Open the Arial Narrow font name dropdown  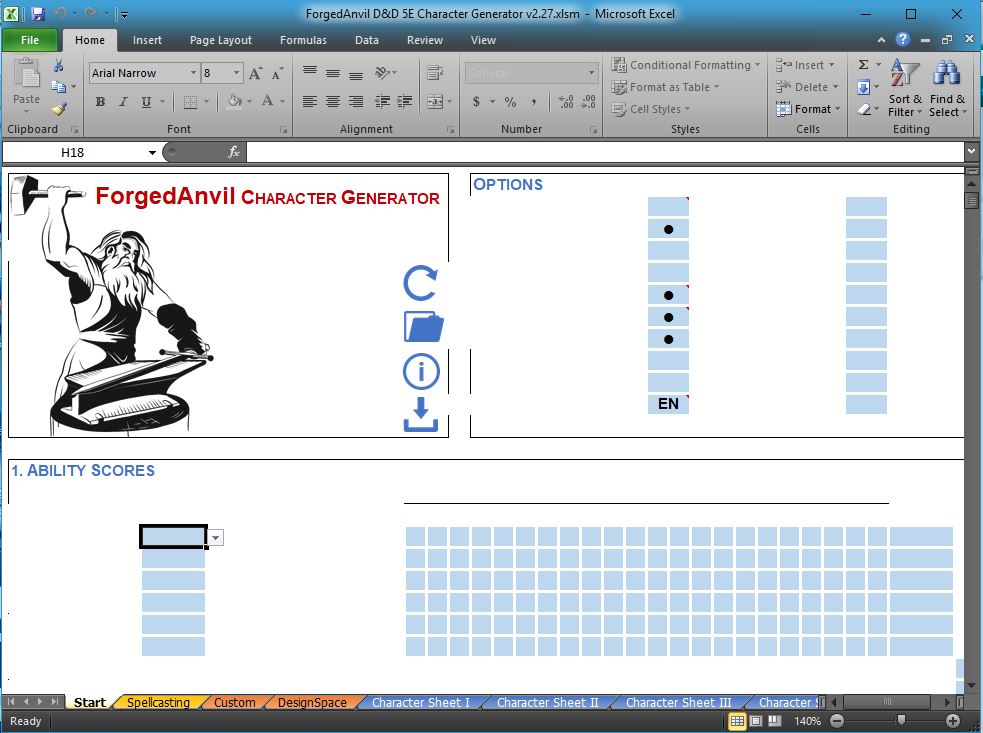[x=193, y=73]
